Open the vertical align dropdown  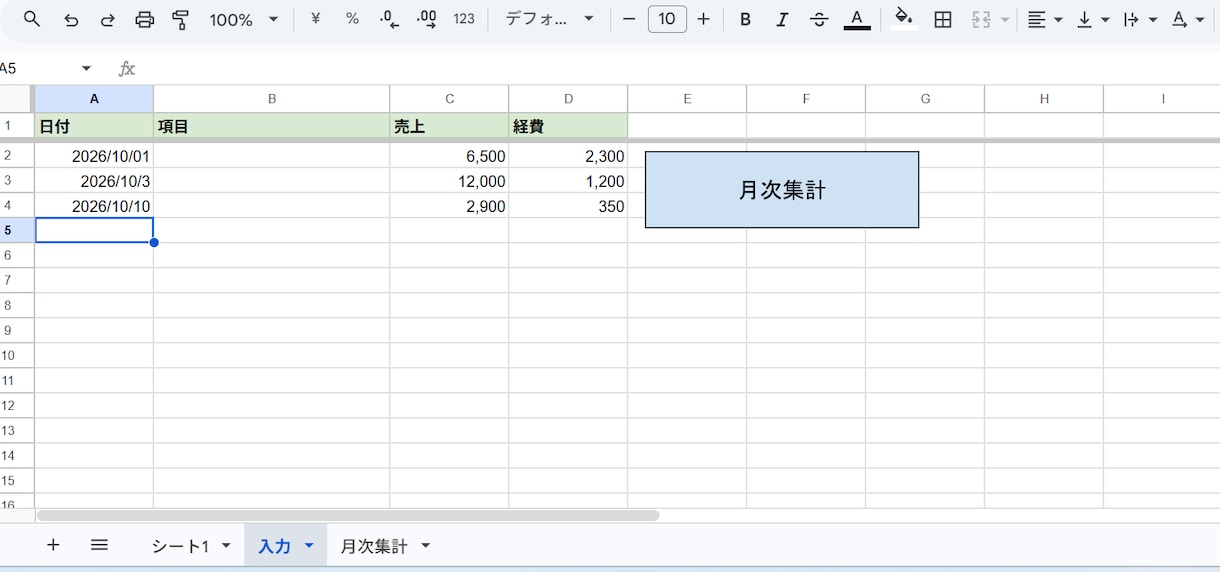[x=1093, y=19]
